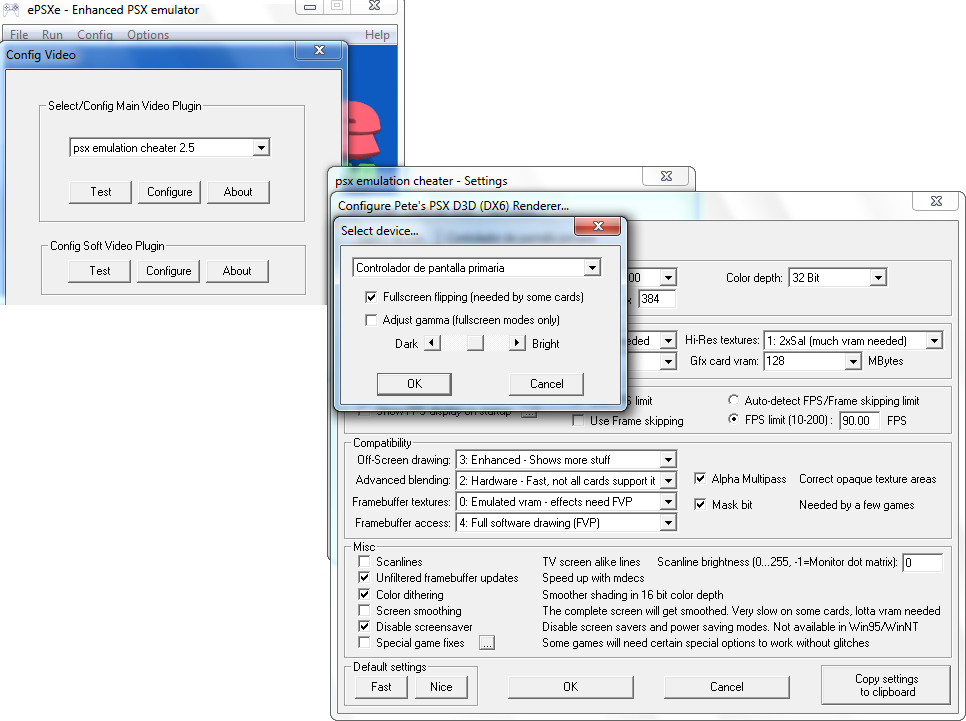This screenshot has height=721, width=966.
Task: Select Auto-detect FPS/Frame skipping limit radio
Action: [733, 400]
